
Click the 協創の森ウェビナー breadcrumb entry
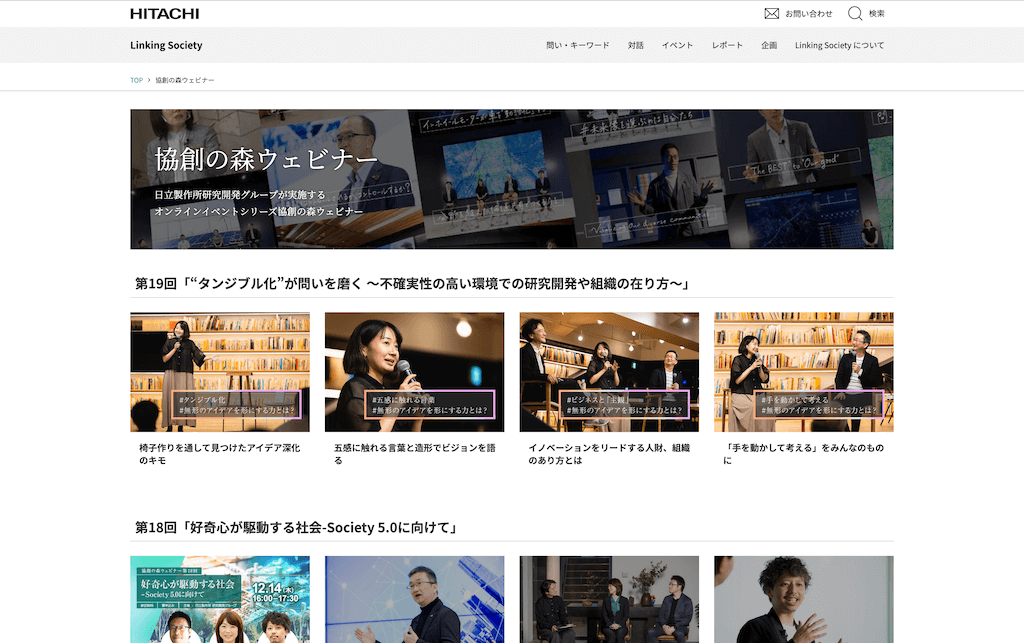point(185,79)
